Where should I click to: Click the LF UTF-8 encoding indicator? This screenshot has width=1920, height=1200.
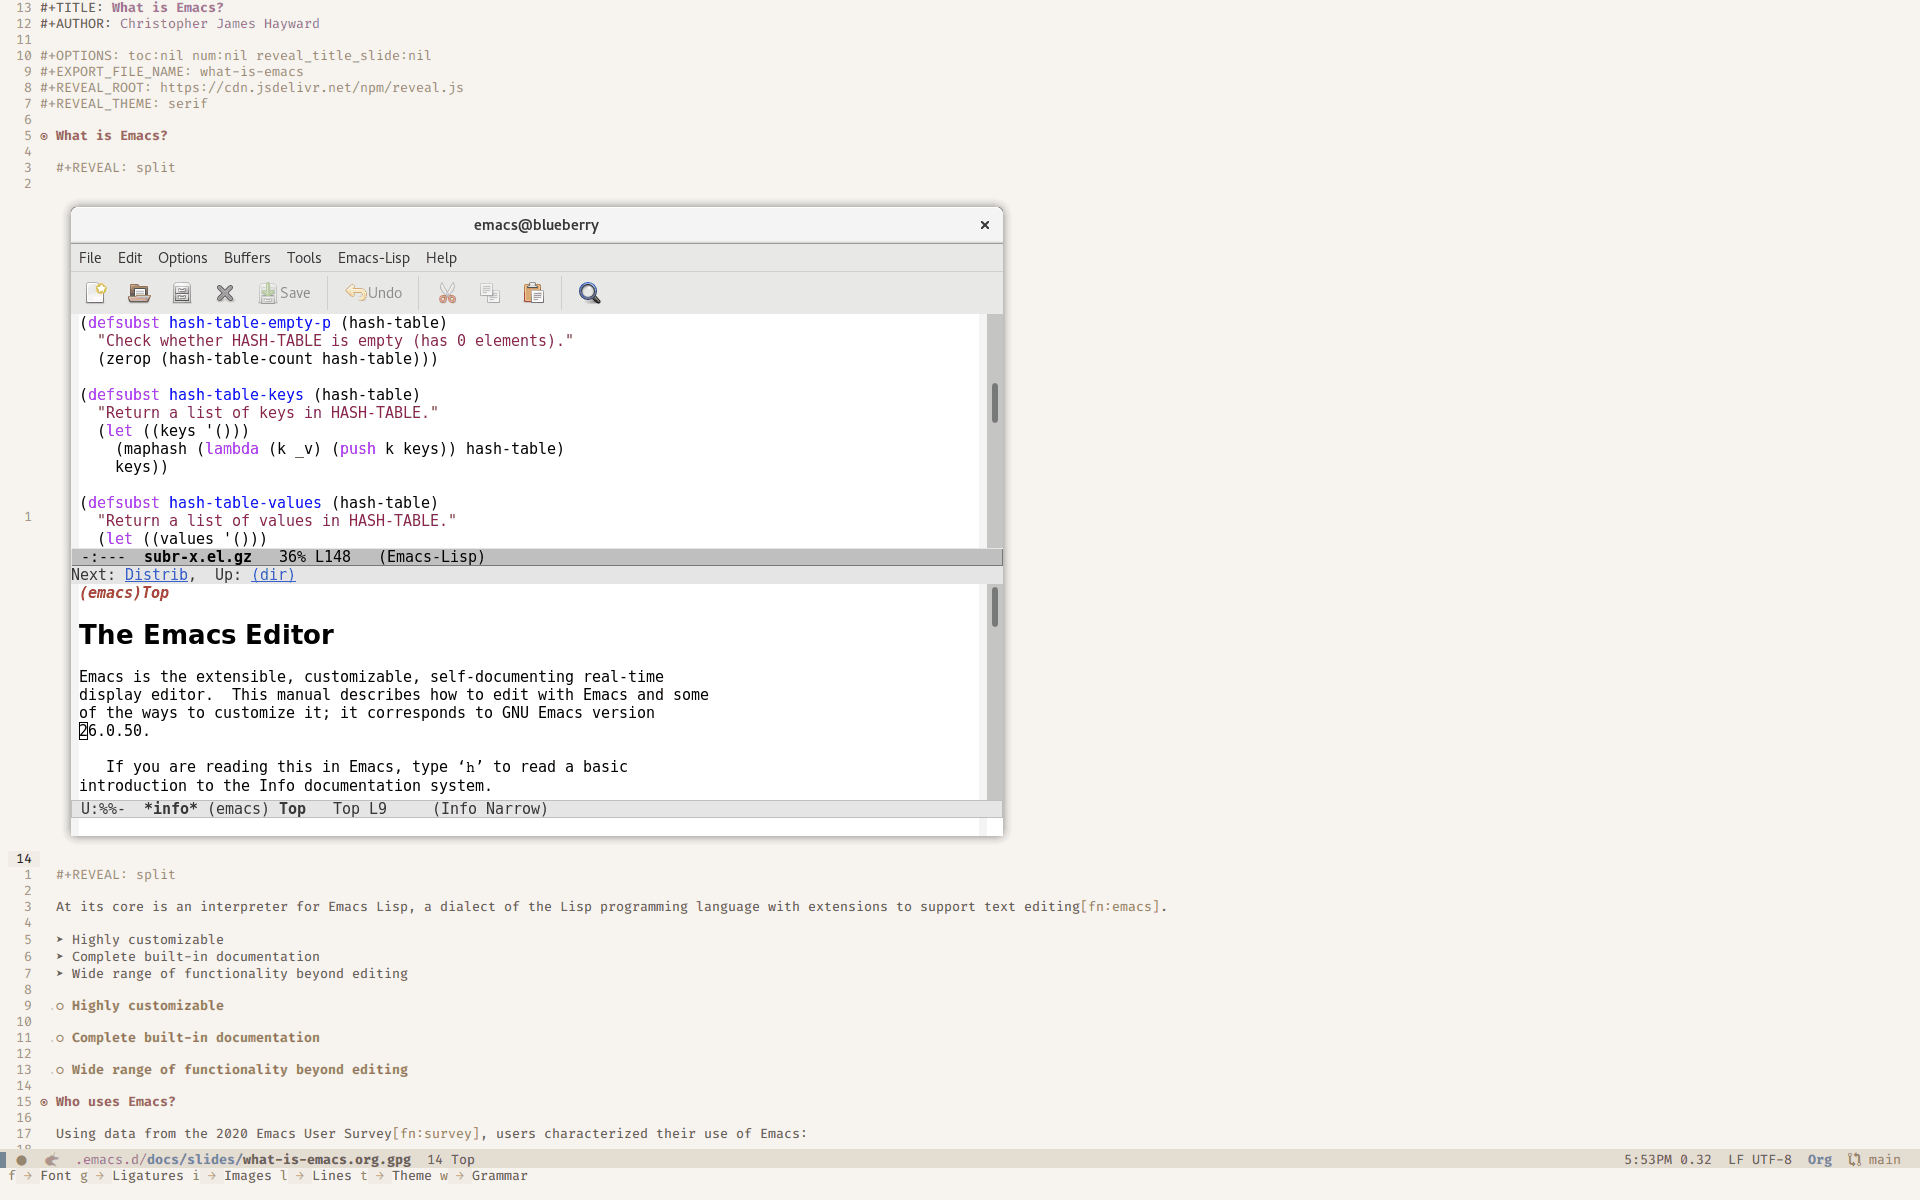1761,1160
